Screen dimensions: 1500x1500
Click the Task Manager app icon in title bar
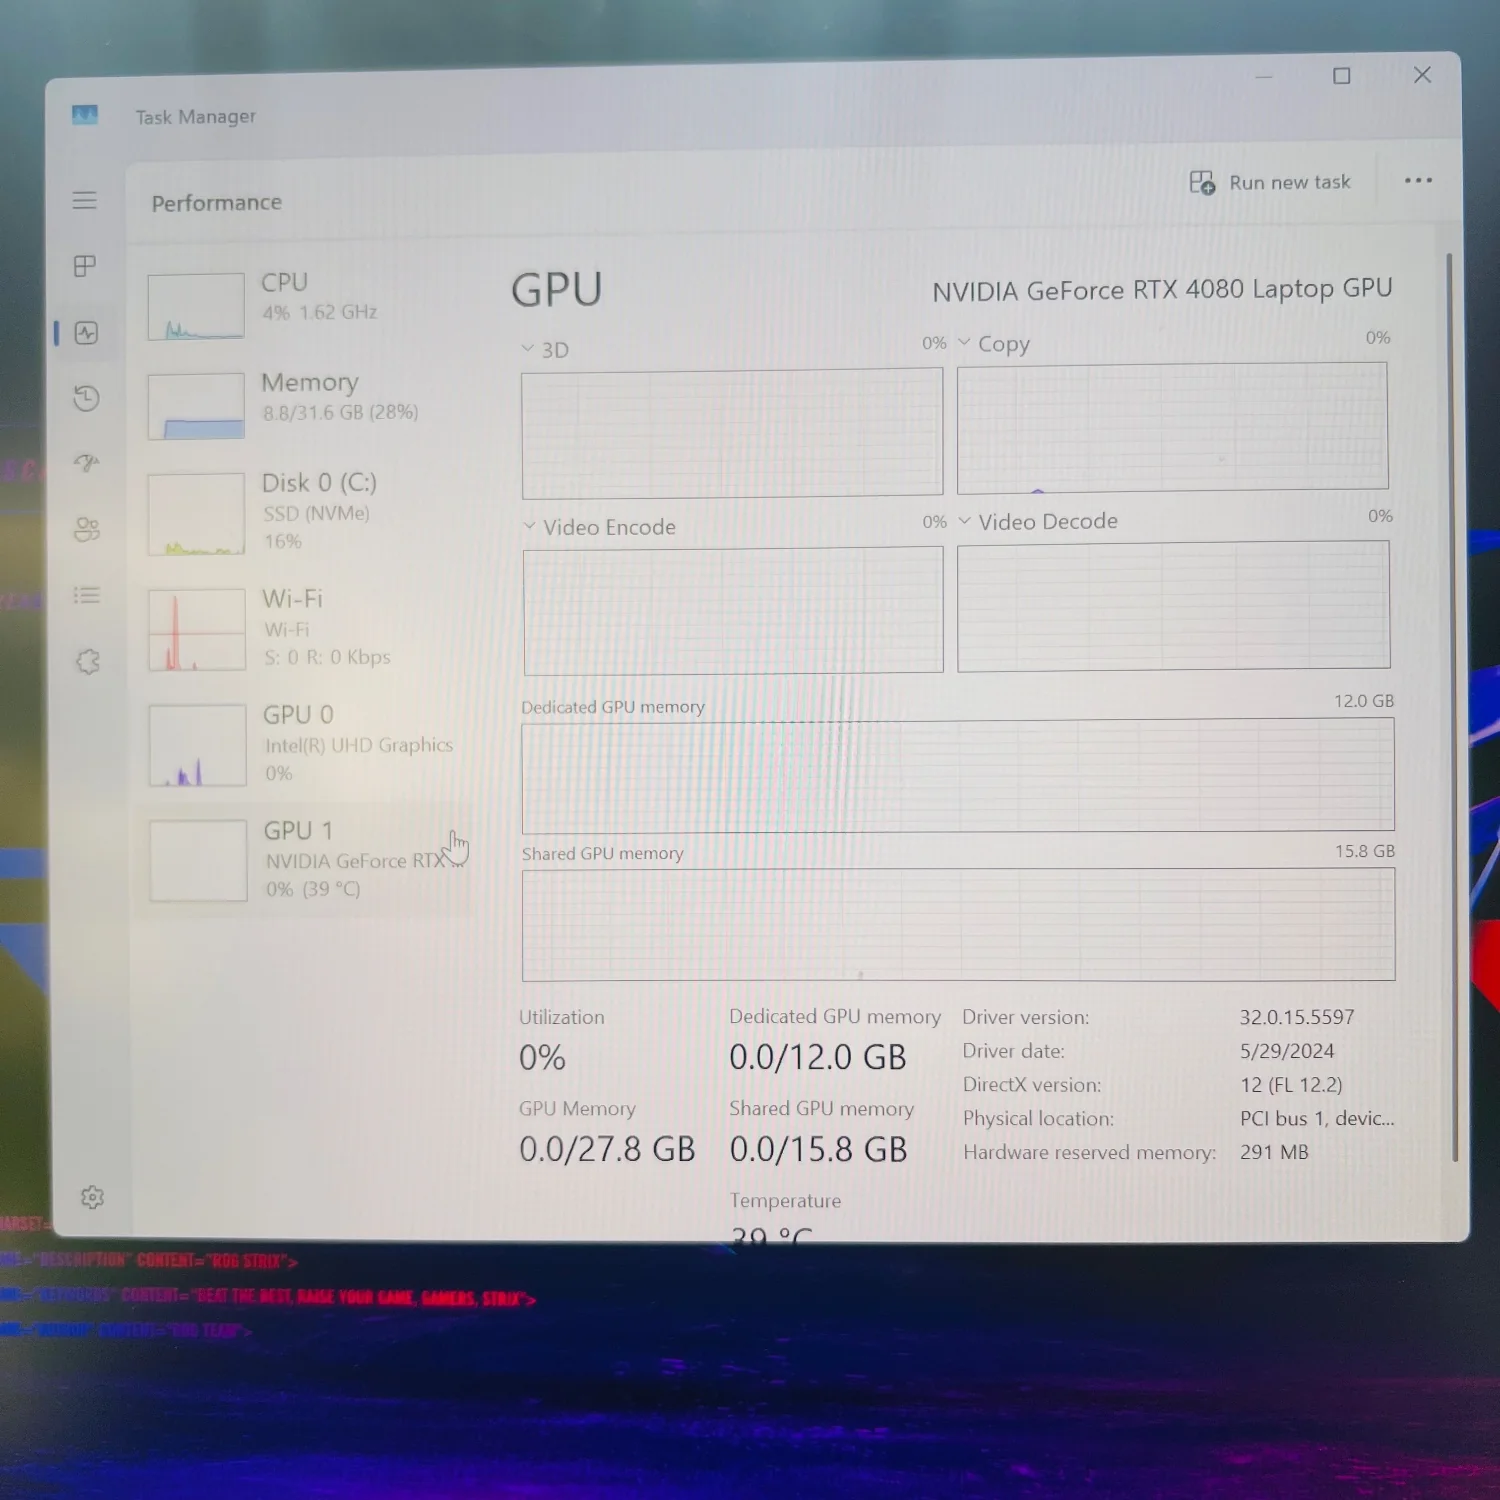pos(85,115)
